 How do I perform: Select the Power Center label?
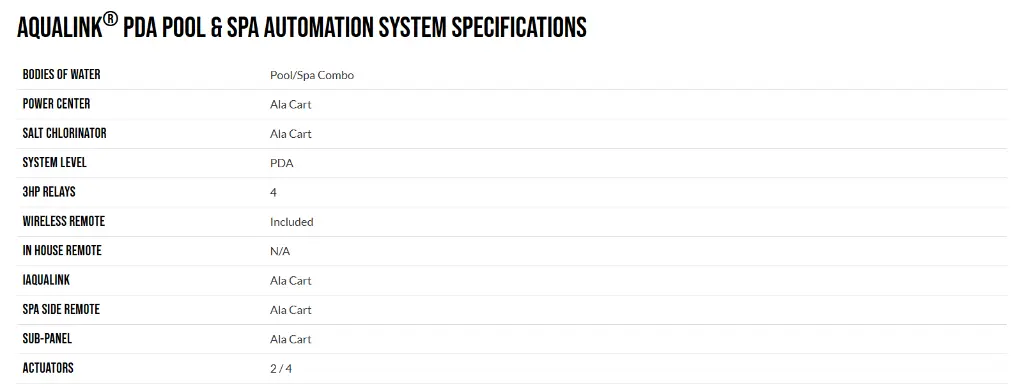pyautogui.click(x=56, y=104)
